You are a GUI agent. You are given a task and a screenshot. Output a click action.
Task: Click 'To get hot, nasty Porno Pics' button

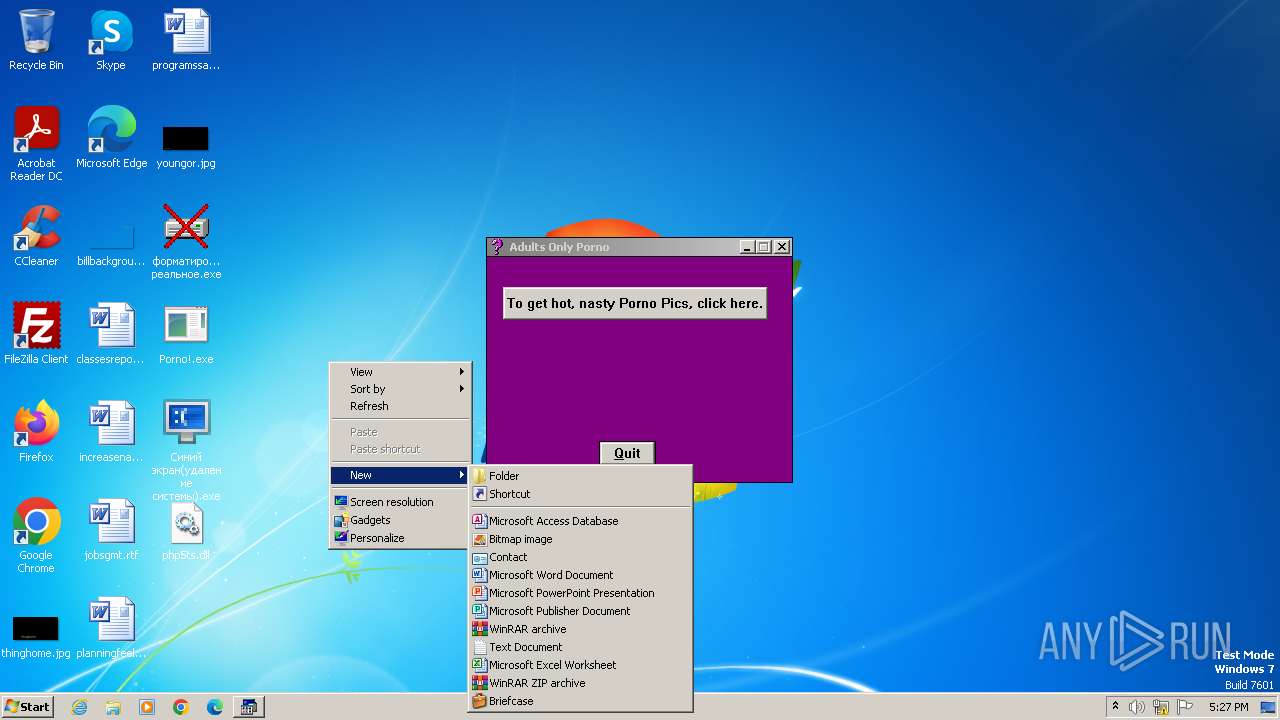[635, 303]
